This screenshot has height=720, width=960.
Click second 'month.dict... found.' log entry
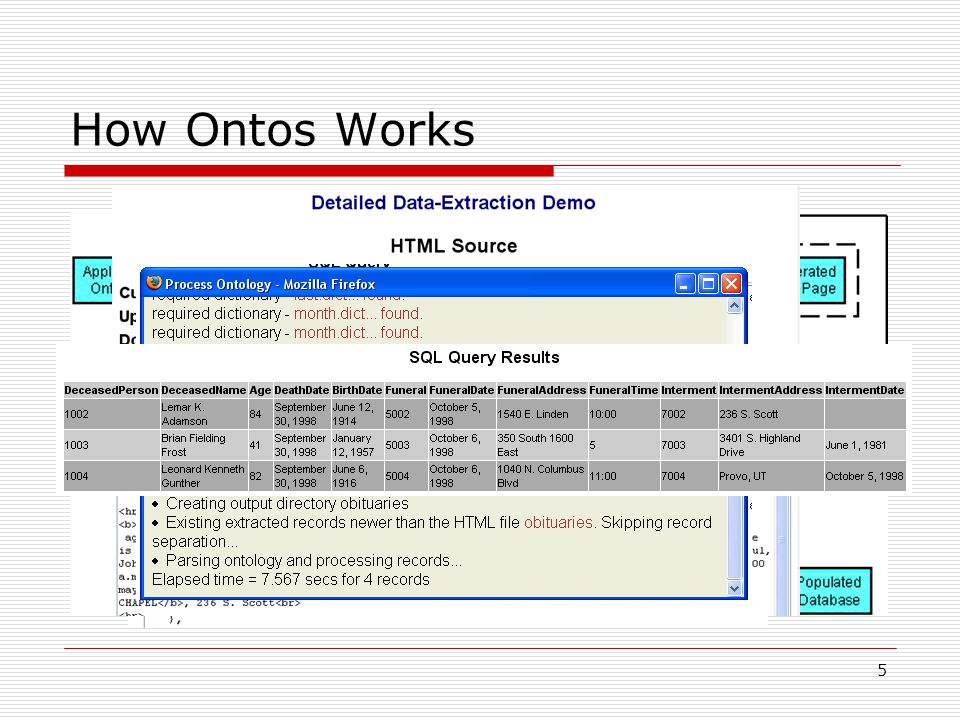tap(358, 332)
